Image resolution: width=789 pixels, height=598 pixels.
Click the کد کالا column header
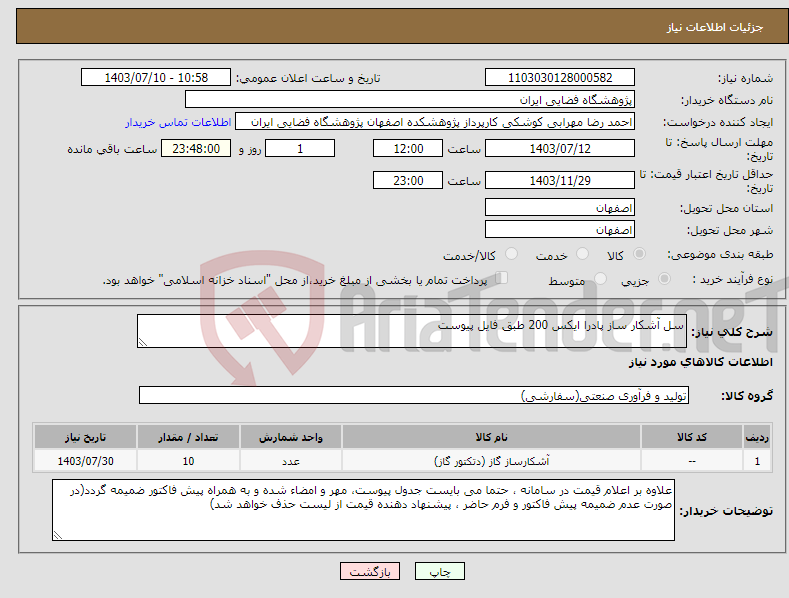tap(692, 437)
